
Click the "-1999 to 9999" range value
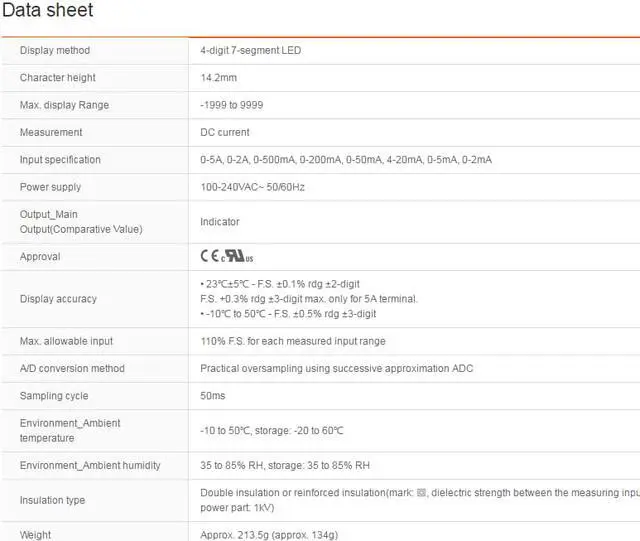[234, 105]
